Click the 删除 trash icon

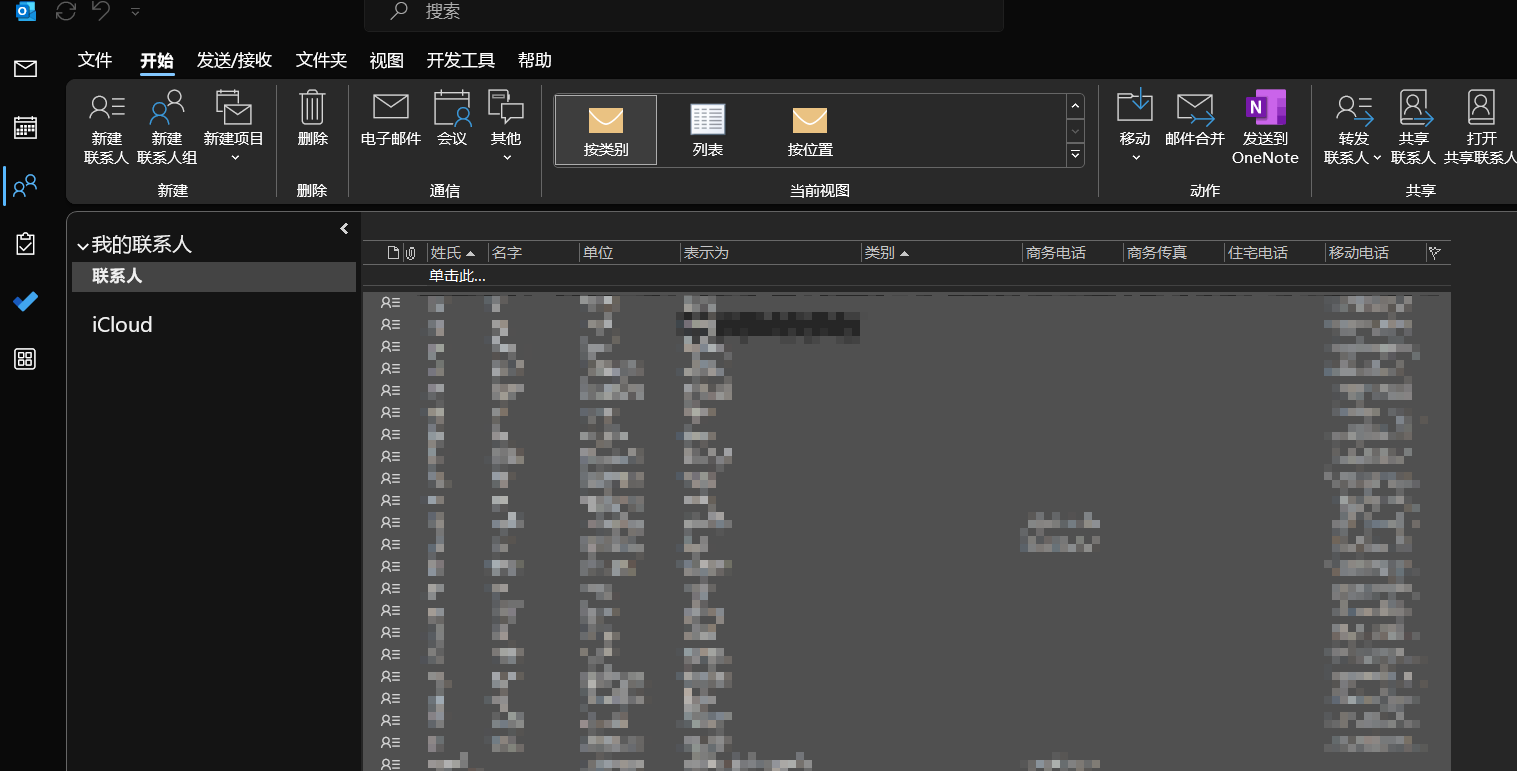point(313,120)
